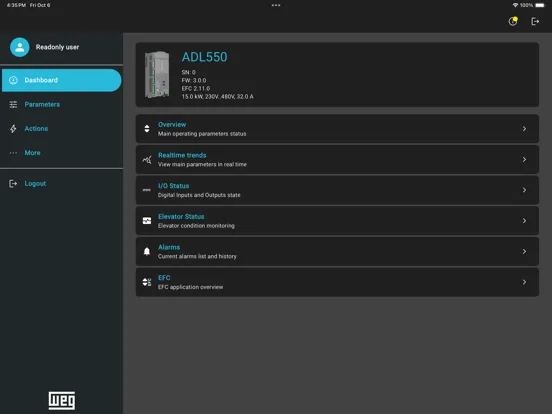Click the Logout door icon in sidebar

click(x=13, y=183)
